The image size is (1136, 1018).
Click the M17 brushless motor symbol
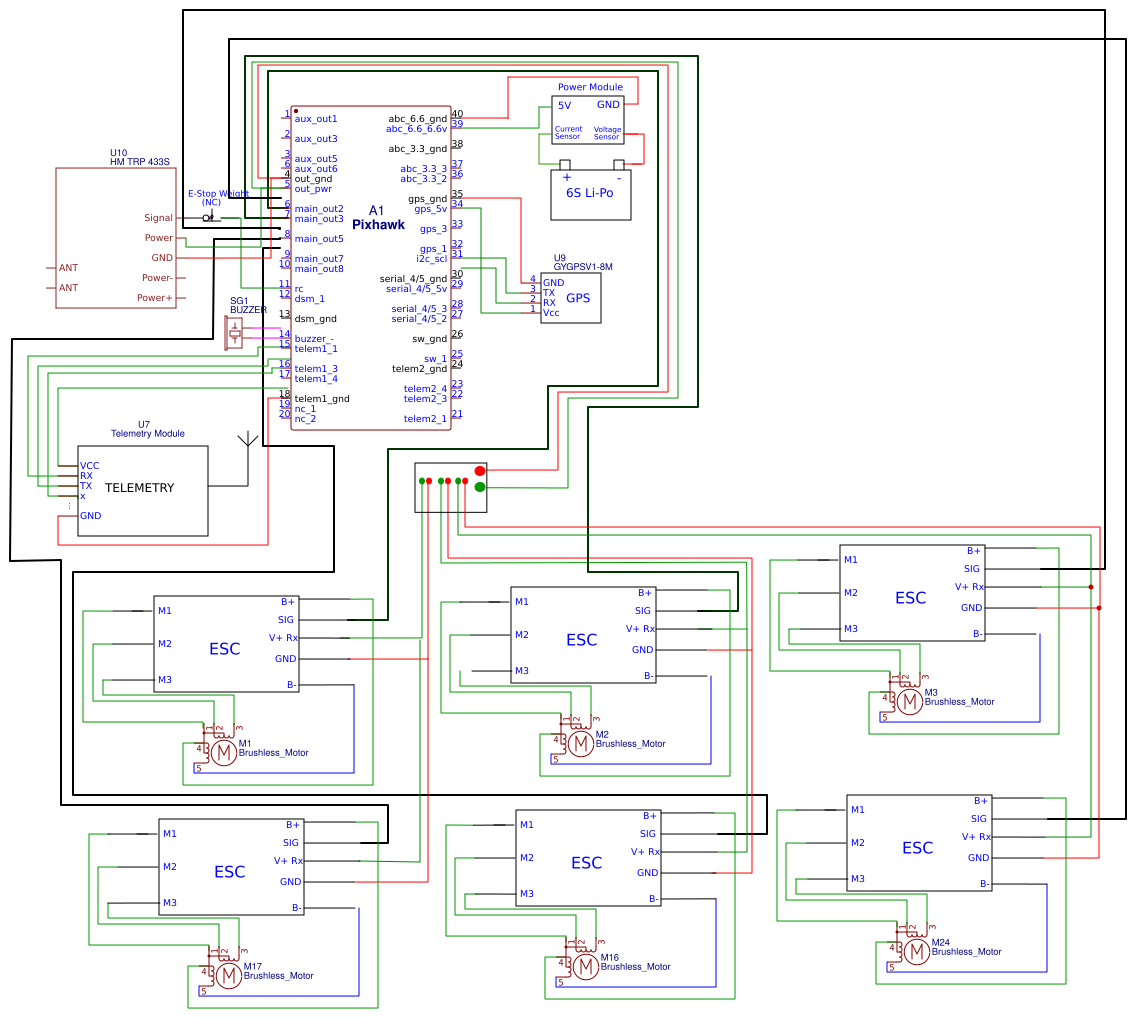coord(228,976)
